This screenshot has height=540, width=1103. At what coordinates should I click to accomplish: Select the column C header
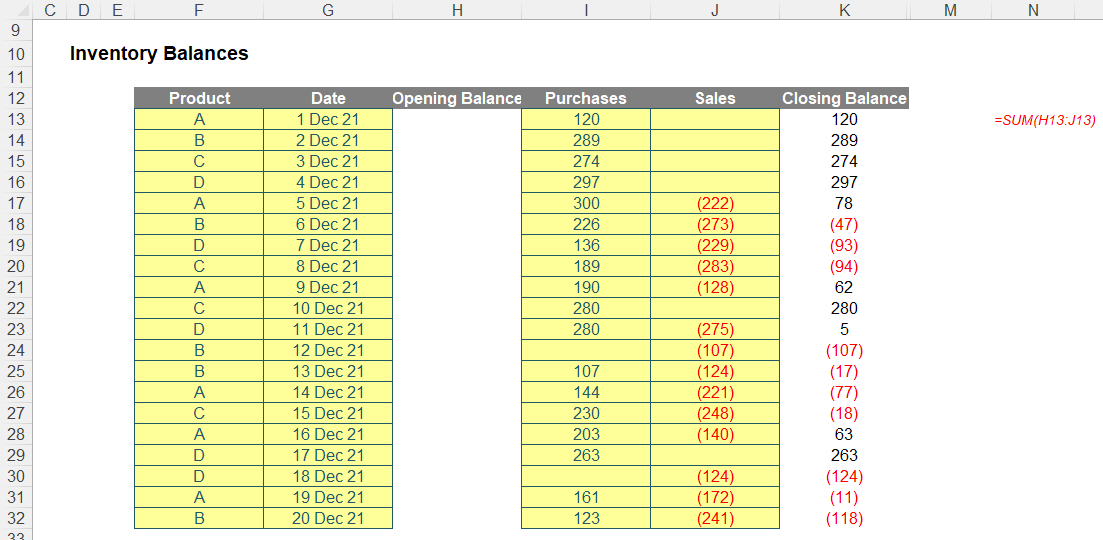(50, 10)
